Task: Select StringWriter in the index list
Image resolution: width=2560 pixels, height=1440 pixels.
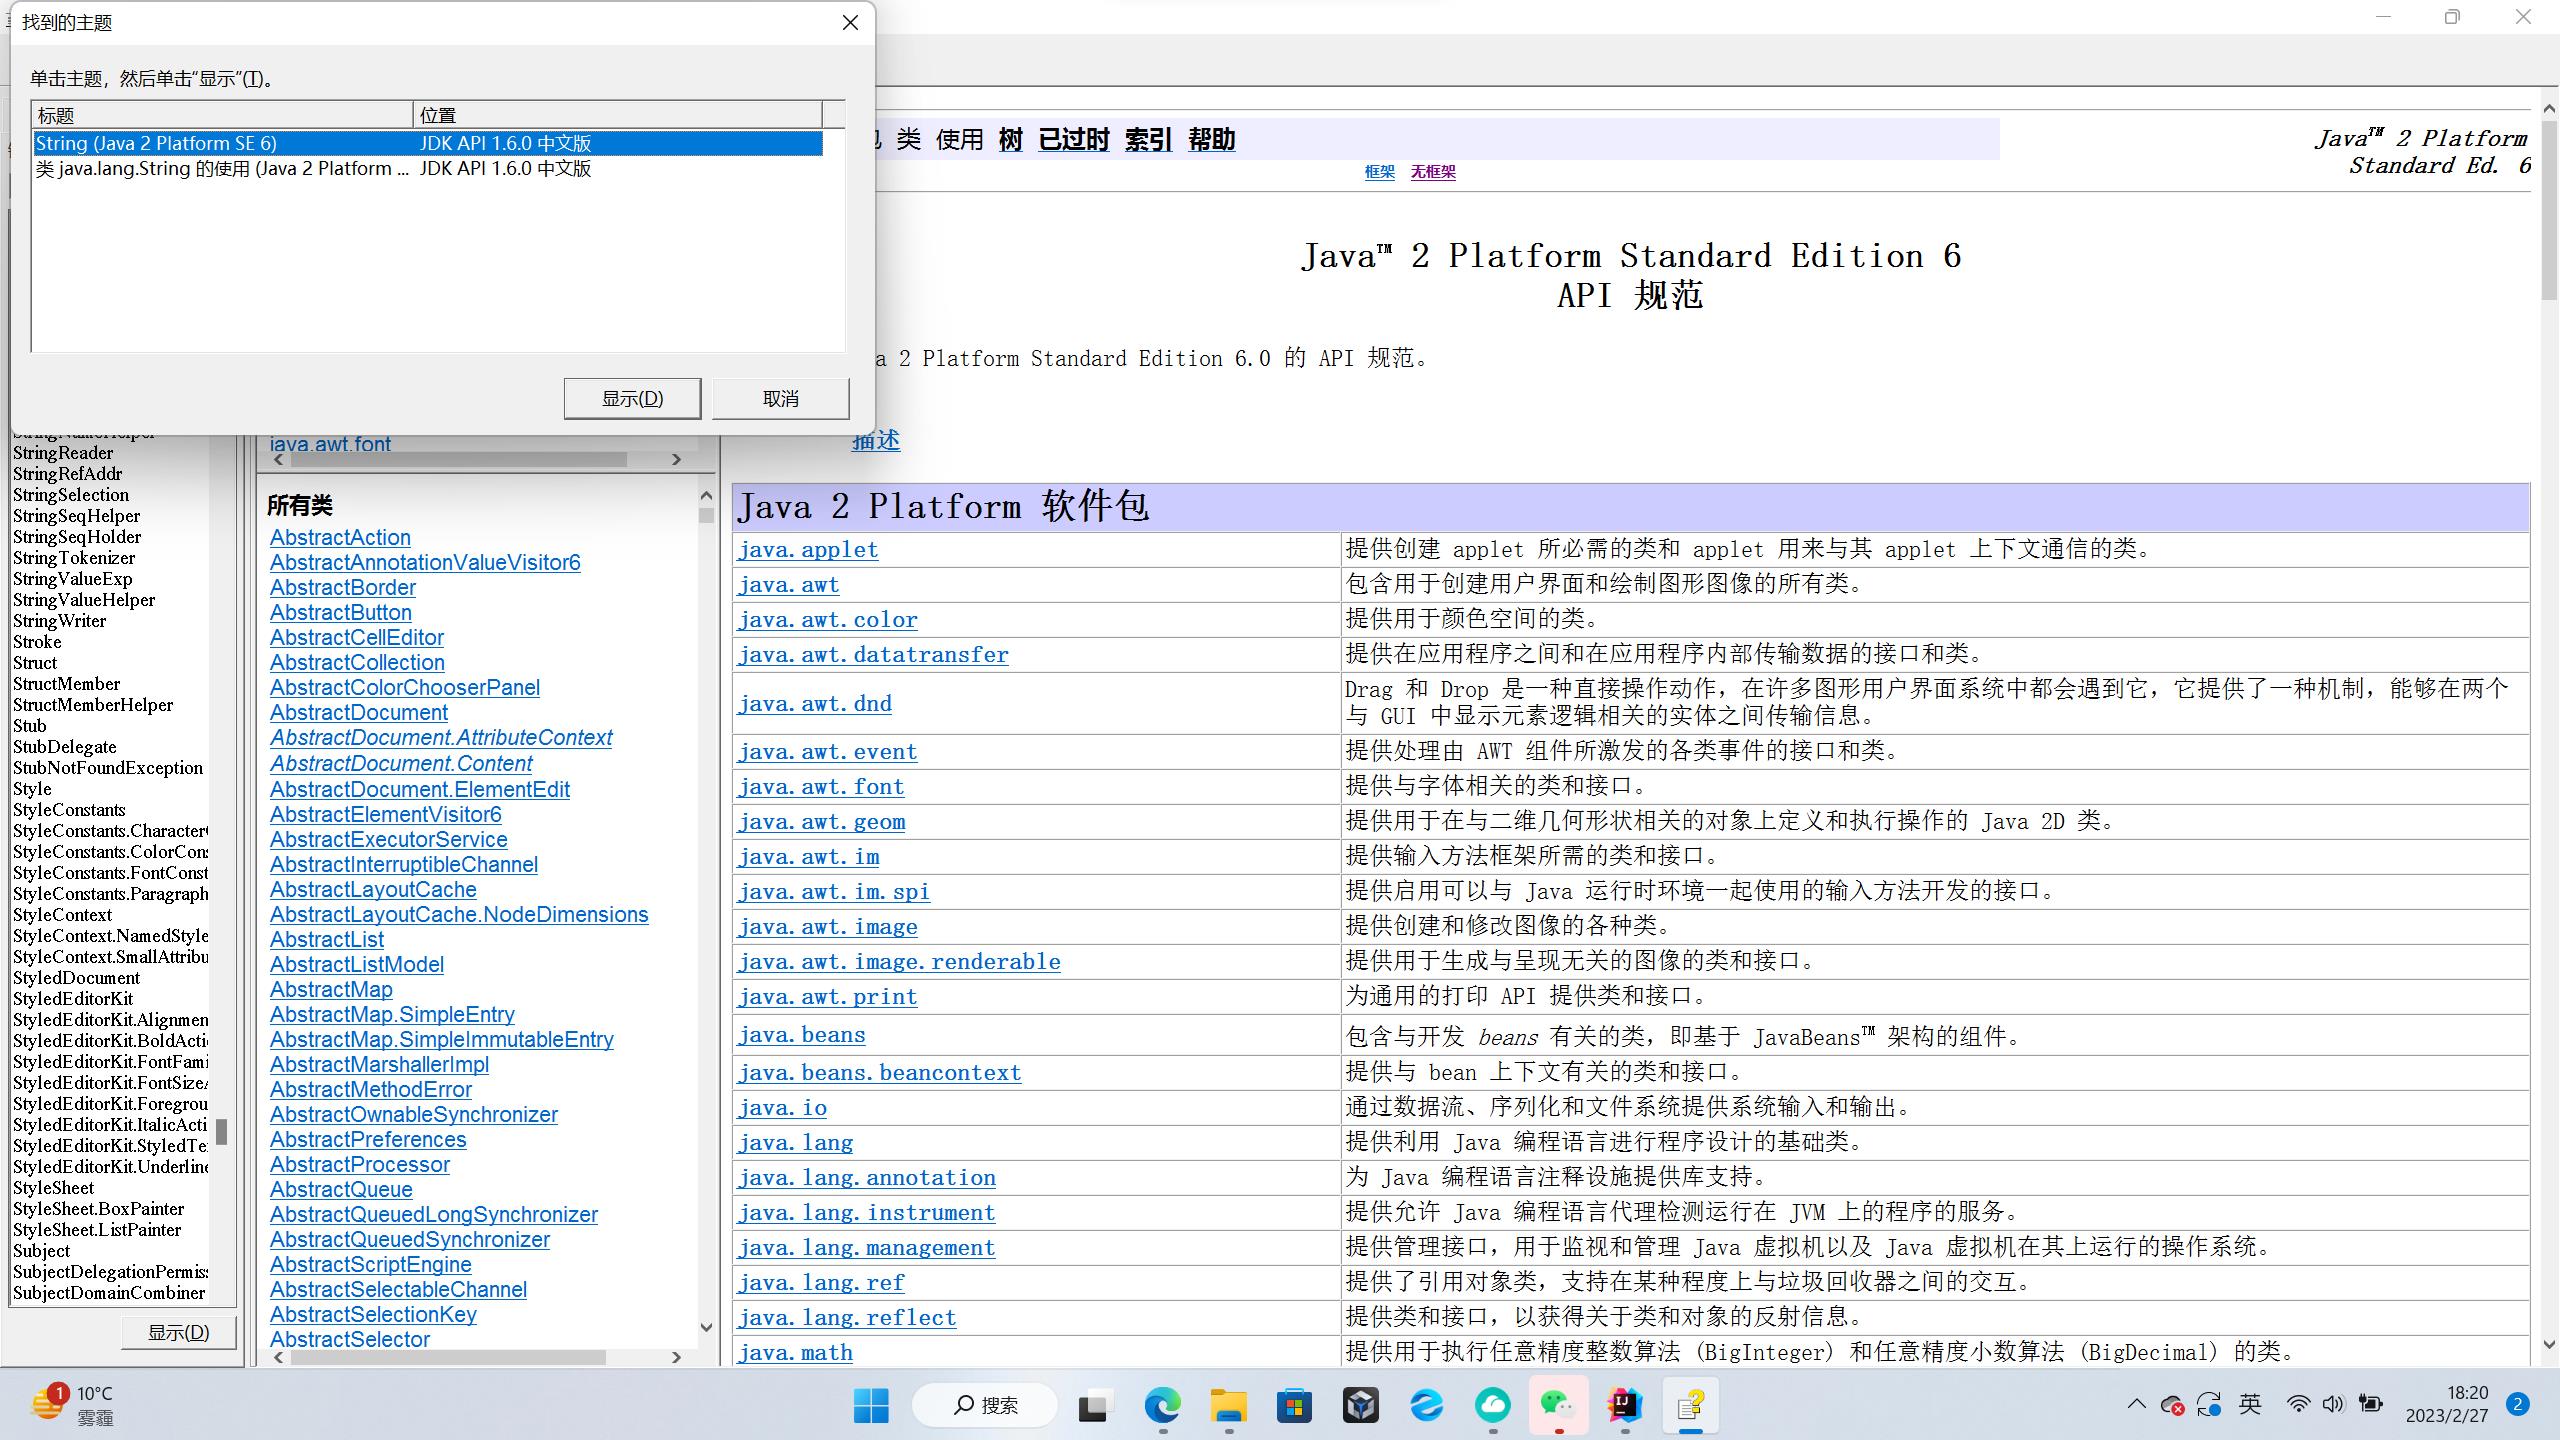Action: point(59,621)
